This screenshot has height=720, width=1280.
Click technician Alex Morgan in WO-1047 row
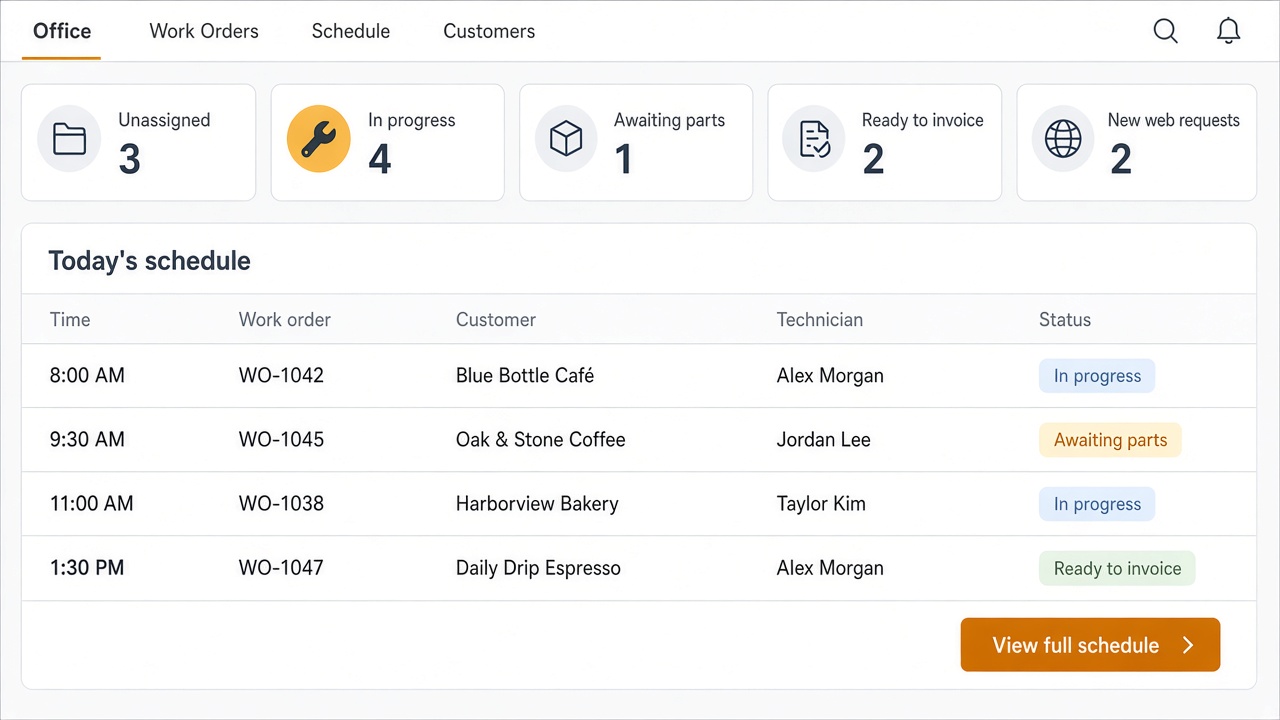[830, 568]
